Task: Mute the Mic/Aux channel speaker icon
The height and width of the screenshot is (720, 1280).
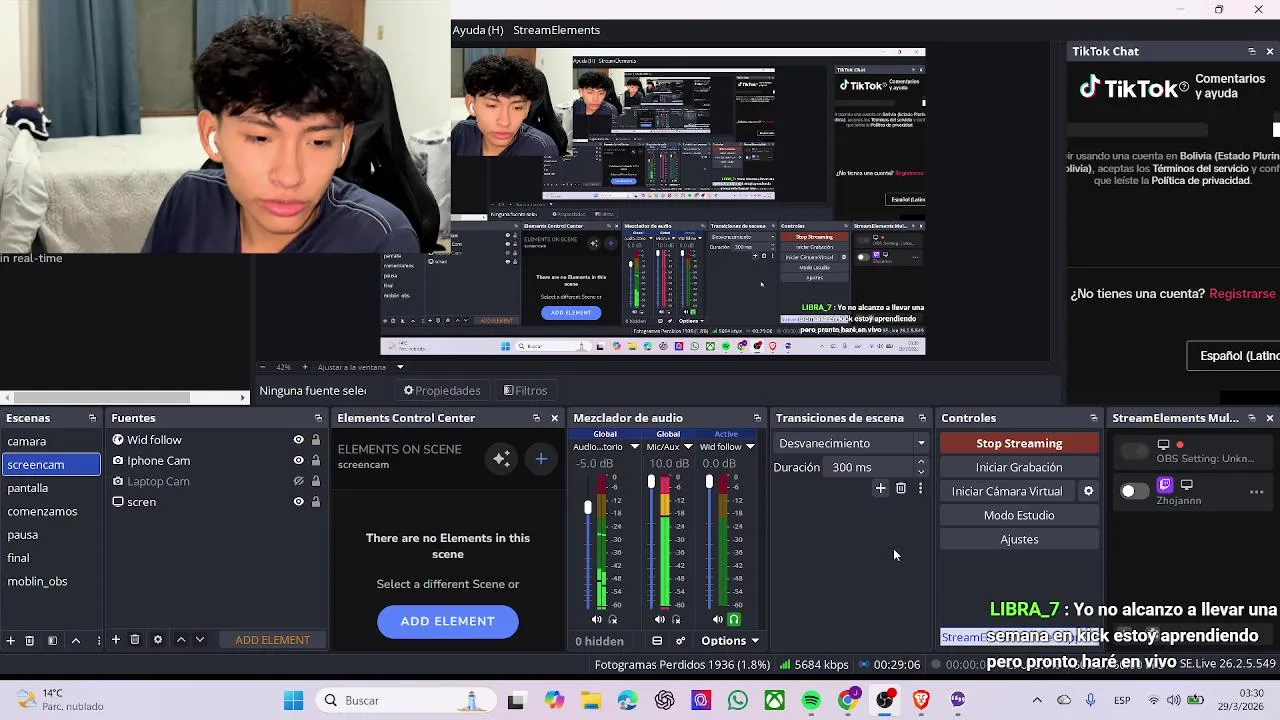Action: (x=660, y=620)
